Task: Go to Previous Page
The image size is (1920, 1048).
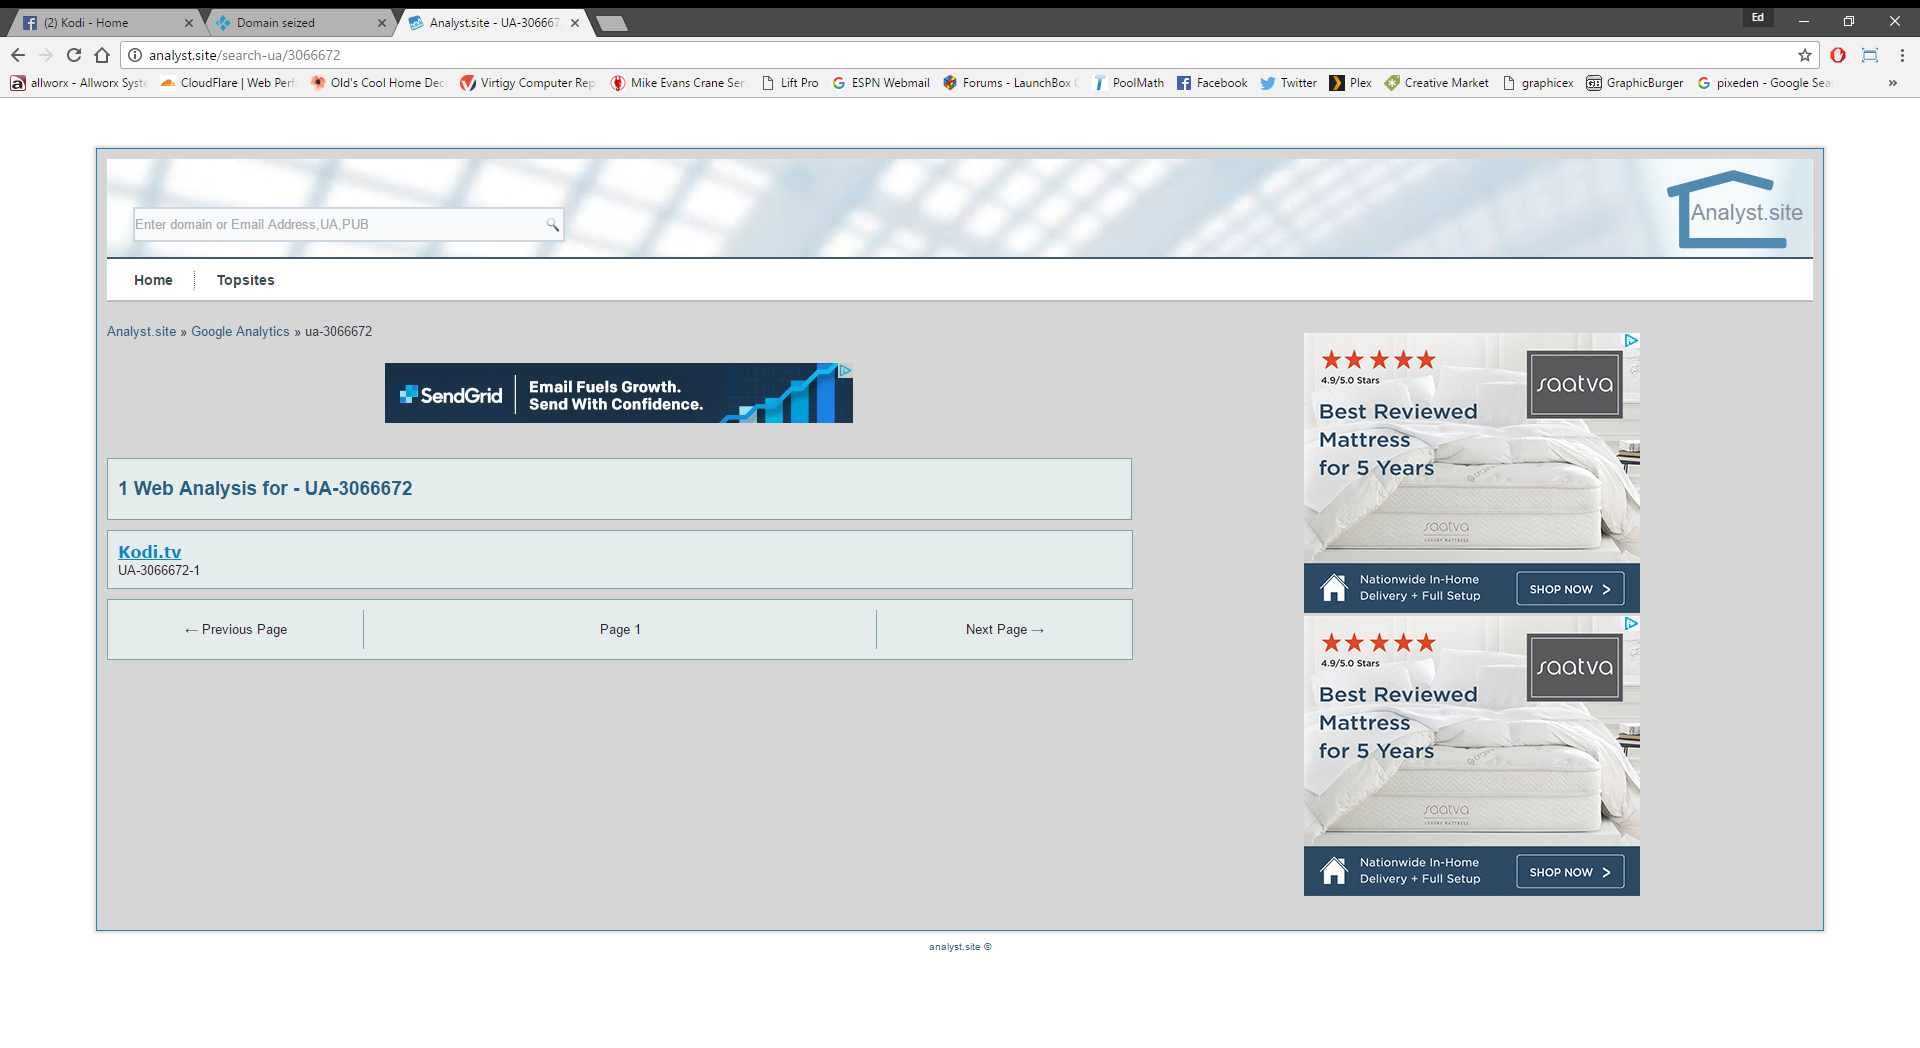Action: click(236, 630)
